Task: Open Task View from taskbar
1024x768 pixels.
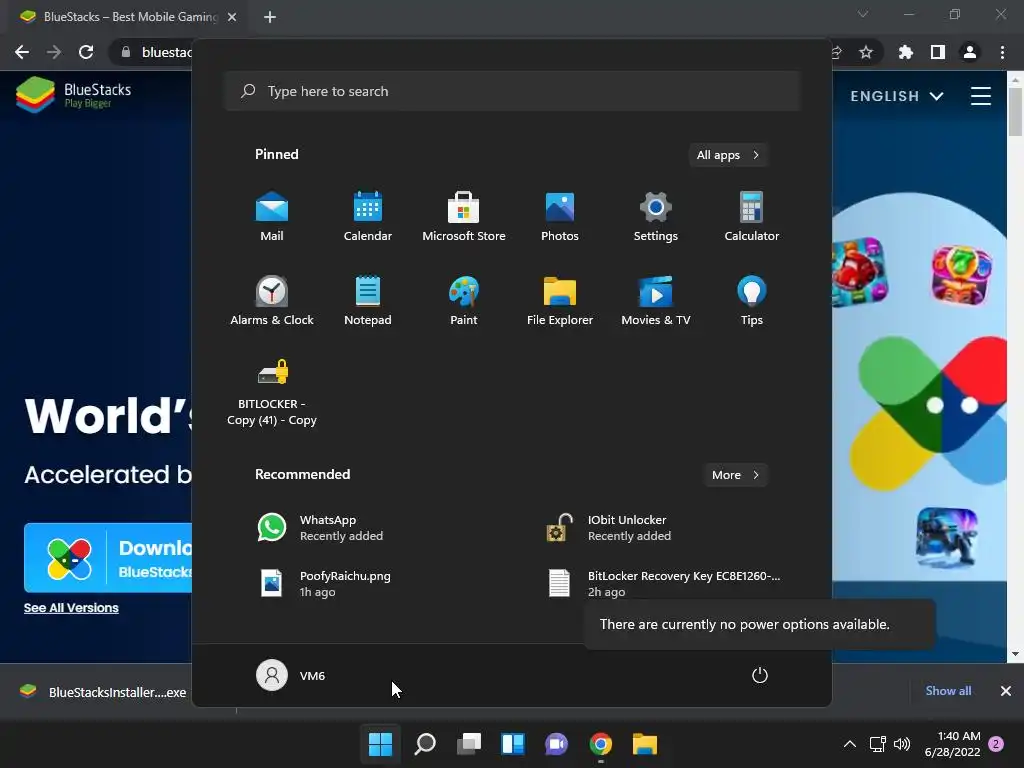Action: pyautogui.click(x=468, y=744)
